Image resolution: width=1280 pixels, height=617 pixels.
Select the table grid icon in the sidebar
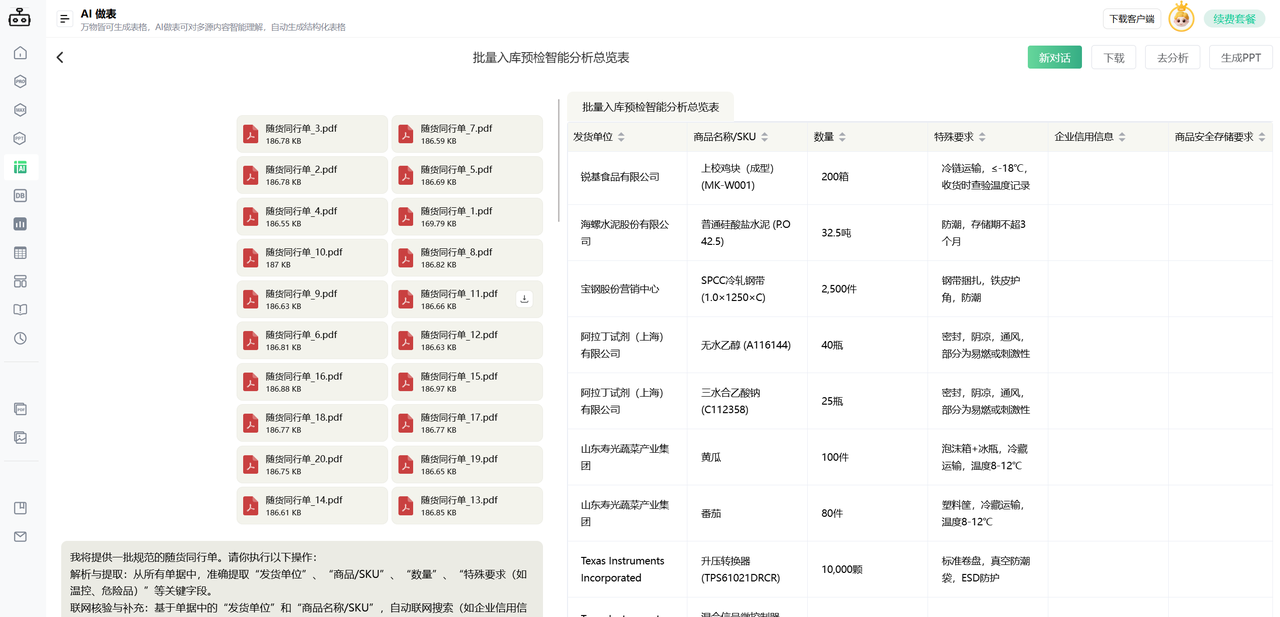pyautogui.click(x=20, y=253)
